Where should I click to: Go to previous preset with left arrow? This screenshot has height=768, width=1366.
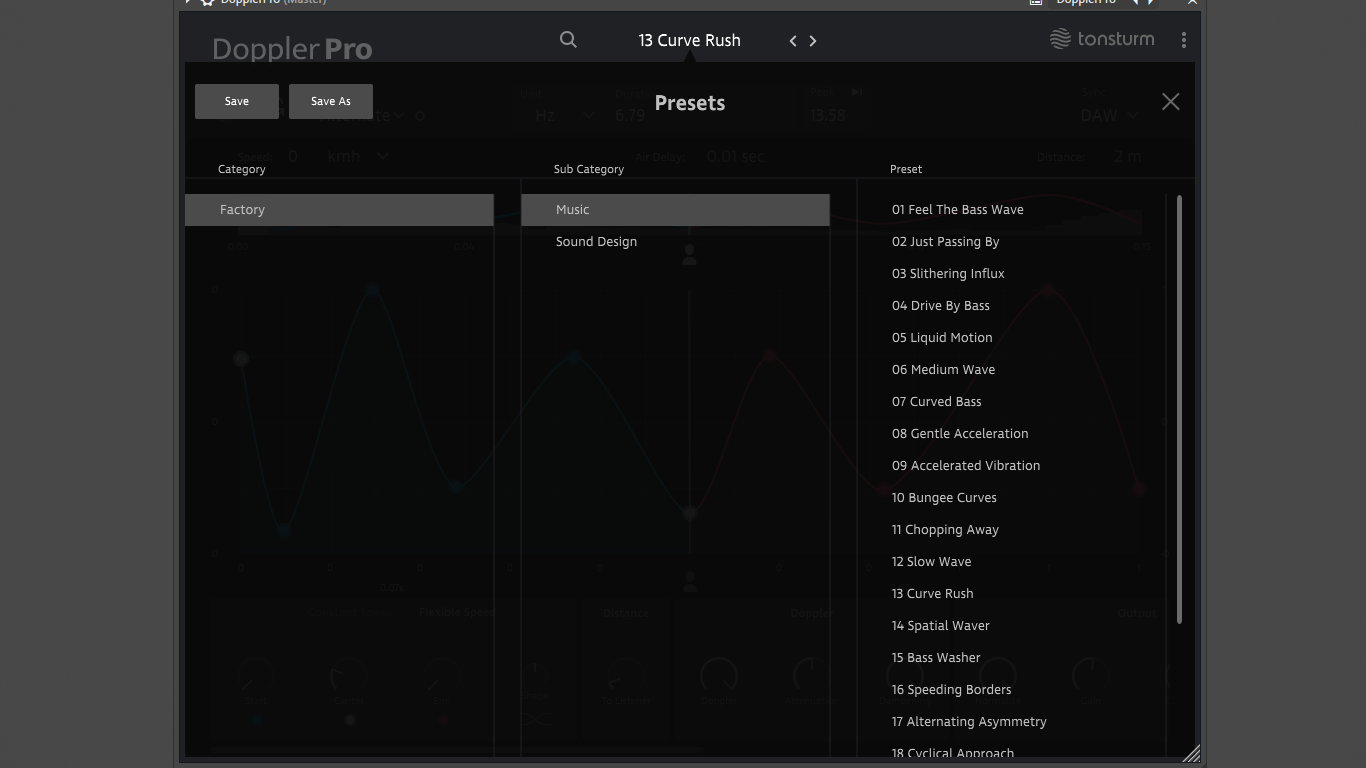[793, 41]
